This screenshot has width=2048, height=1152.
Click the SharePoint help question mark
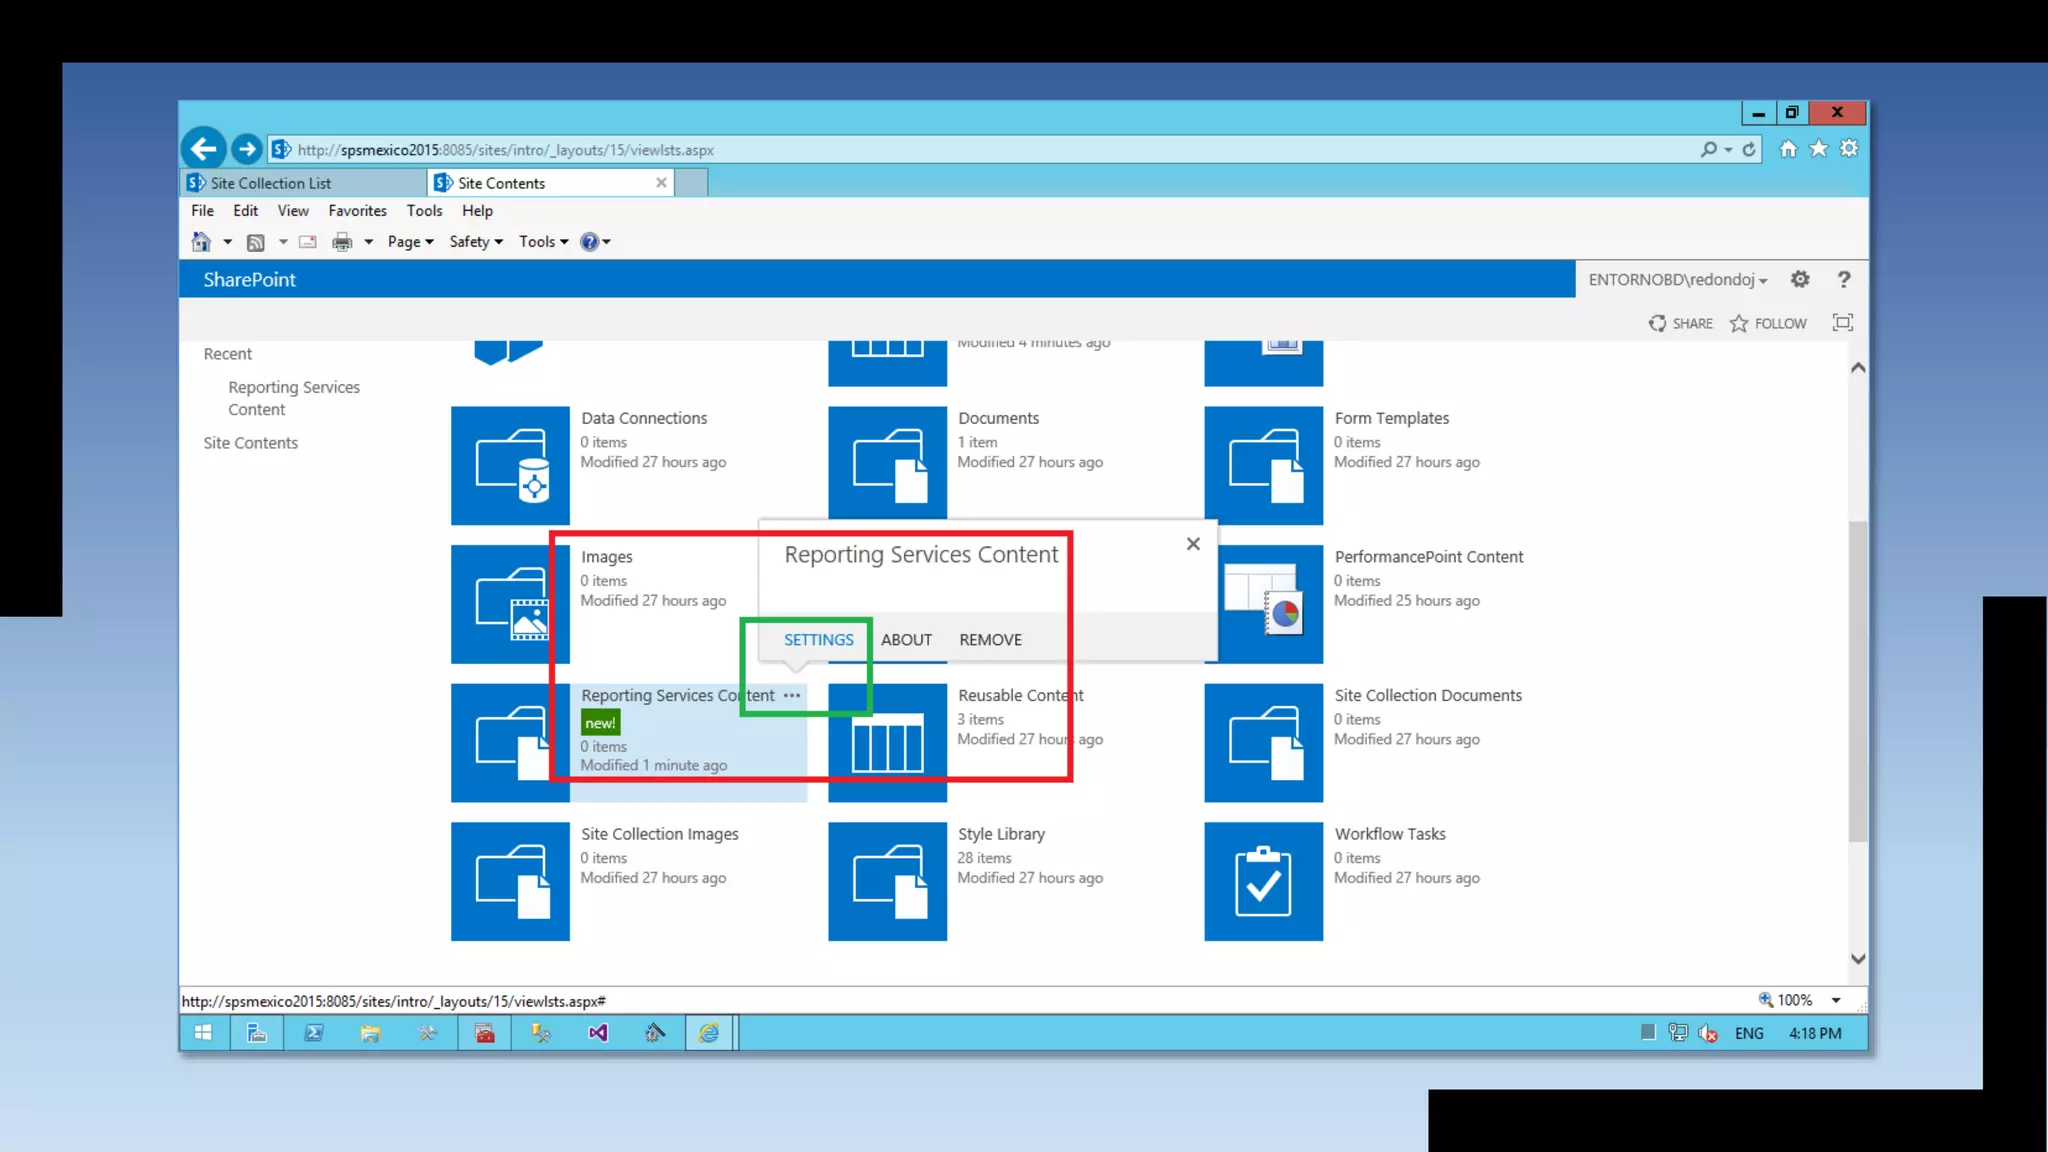(x=1844, y=280)
